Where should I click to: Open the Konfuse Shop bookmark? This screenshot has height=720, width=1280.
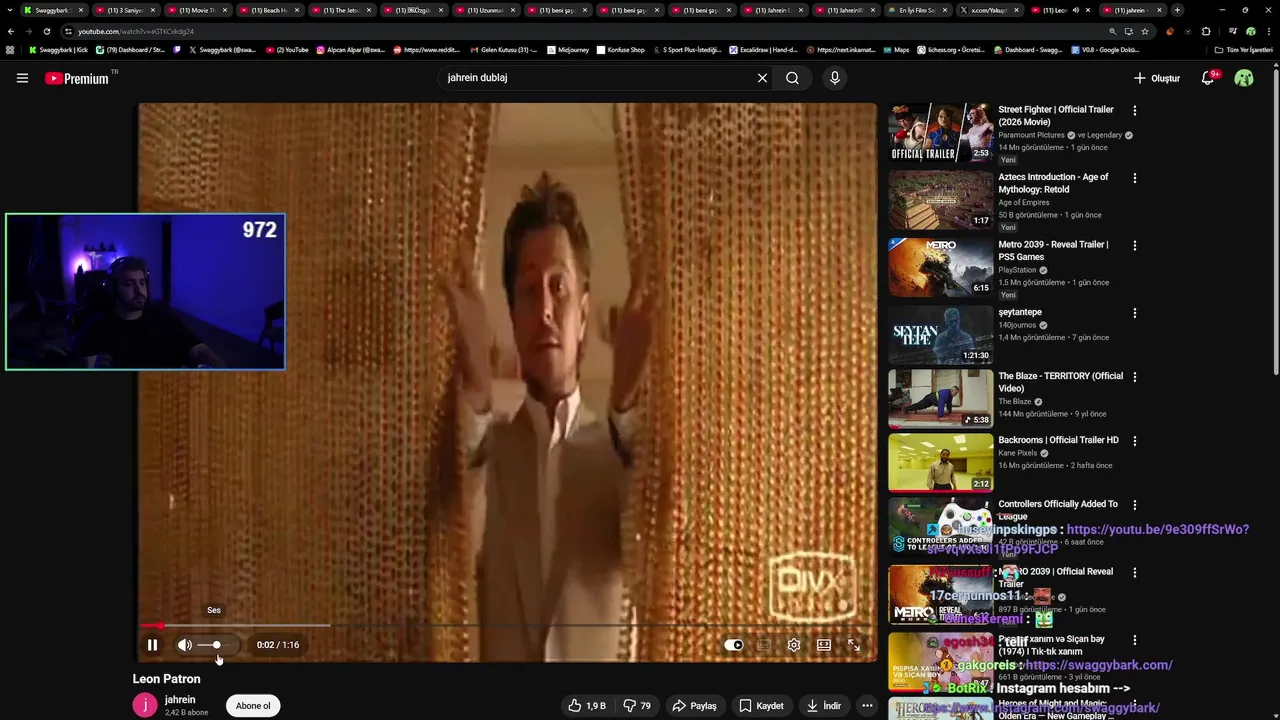(x=620, y=49)
